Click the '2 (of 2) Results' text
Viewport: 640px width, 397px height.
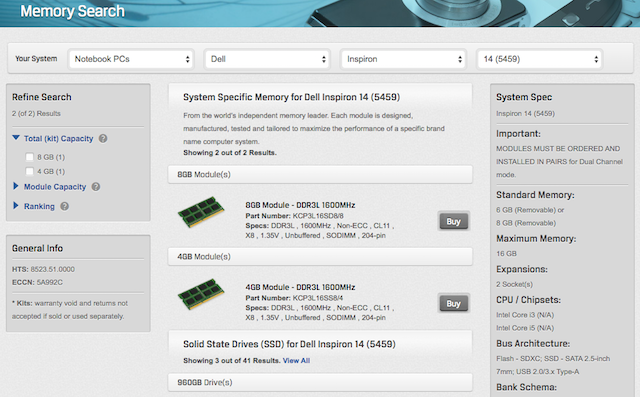(x=36, y=113)
